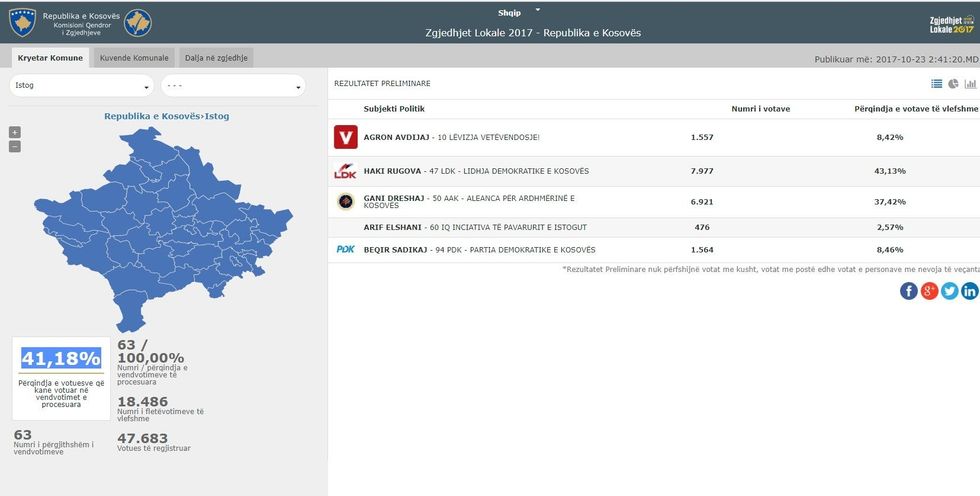This screenshot has width=980, height=496.
Task: Share results on Twitter
Action: click(949, 291)
